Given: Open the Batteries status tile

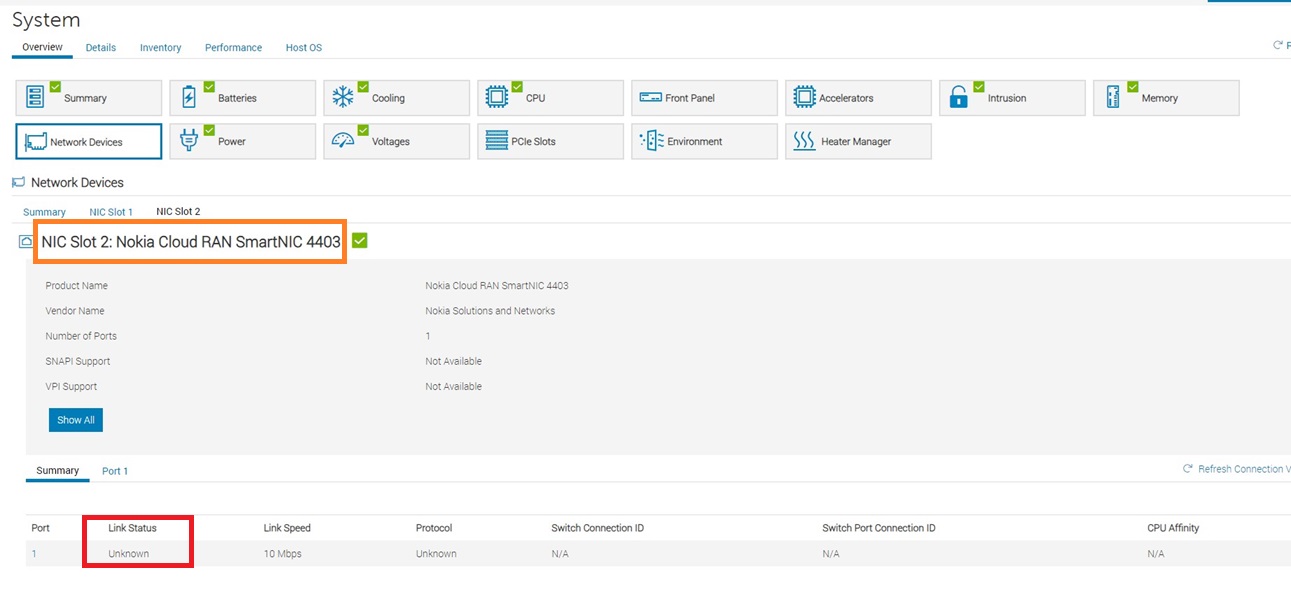Looking at the screenshot, I should pos(242,98).
